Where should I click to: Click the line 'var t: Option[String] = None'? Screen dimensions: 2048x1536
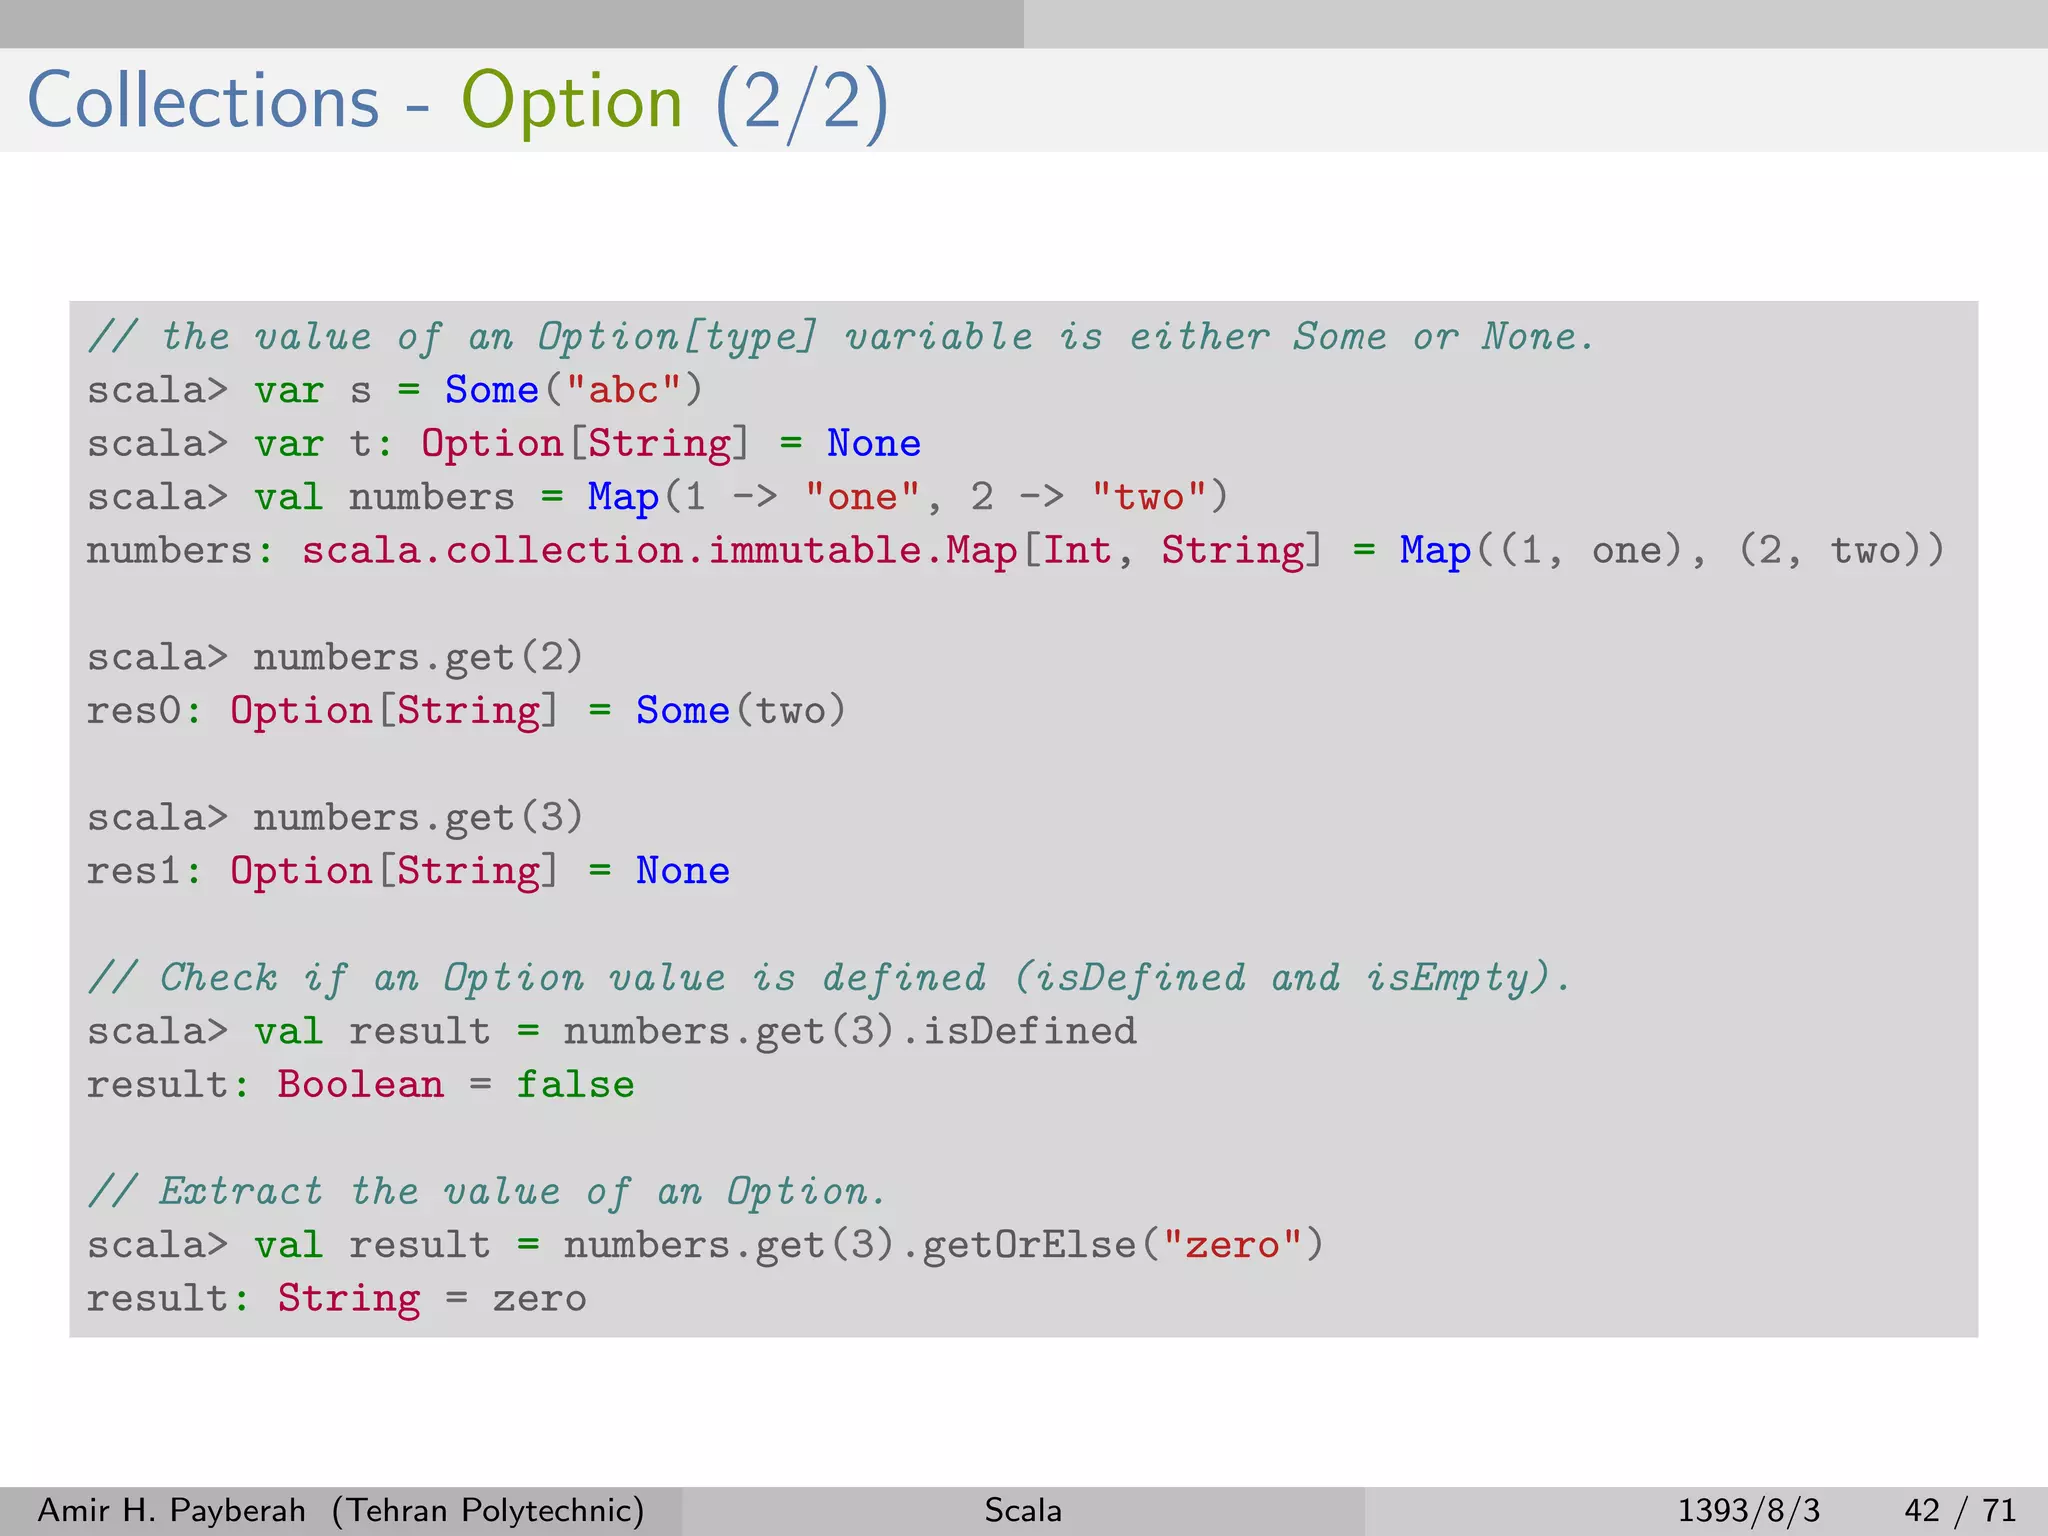[504, 444]
